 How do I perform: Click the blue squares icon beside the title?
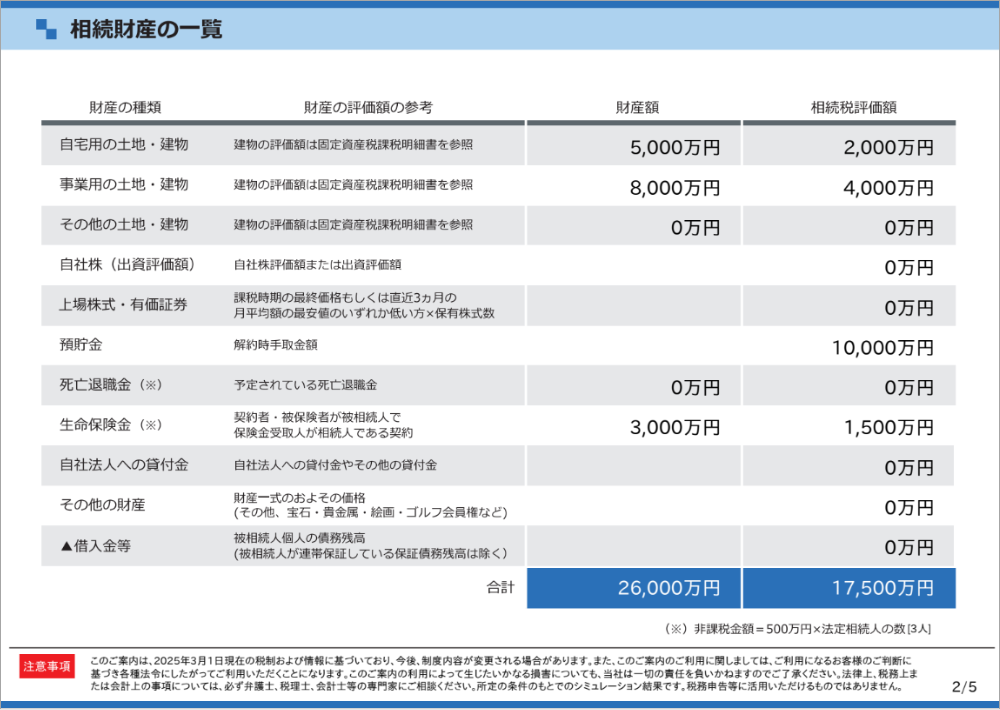tap(46, 29)
